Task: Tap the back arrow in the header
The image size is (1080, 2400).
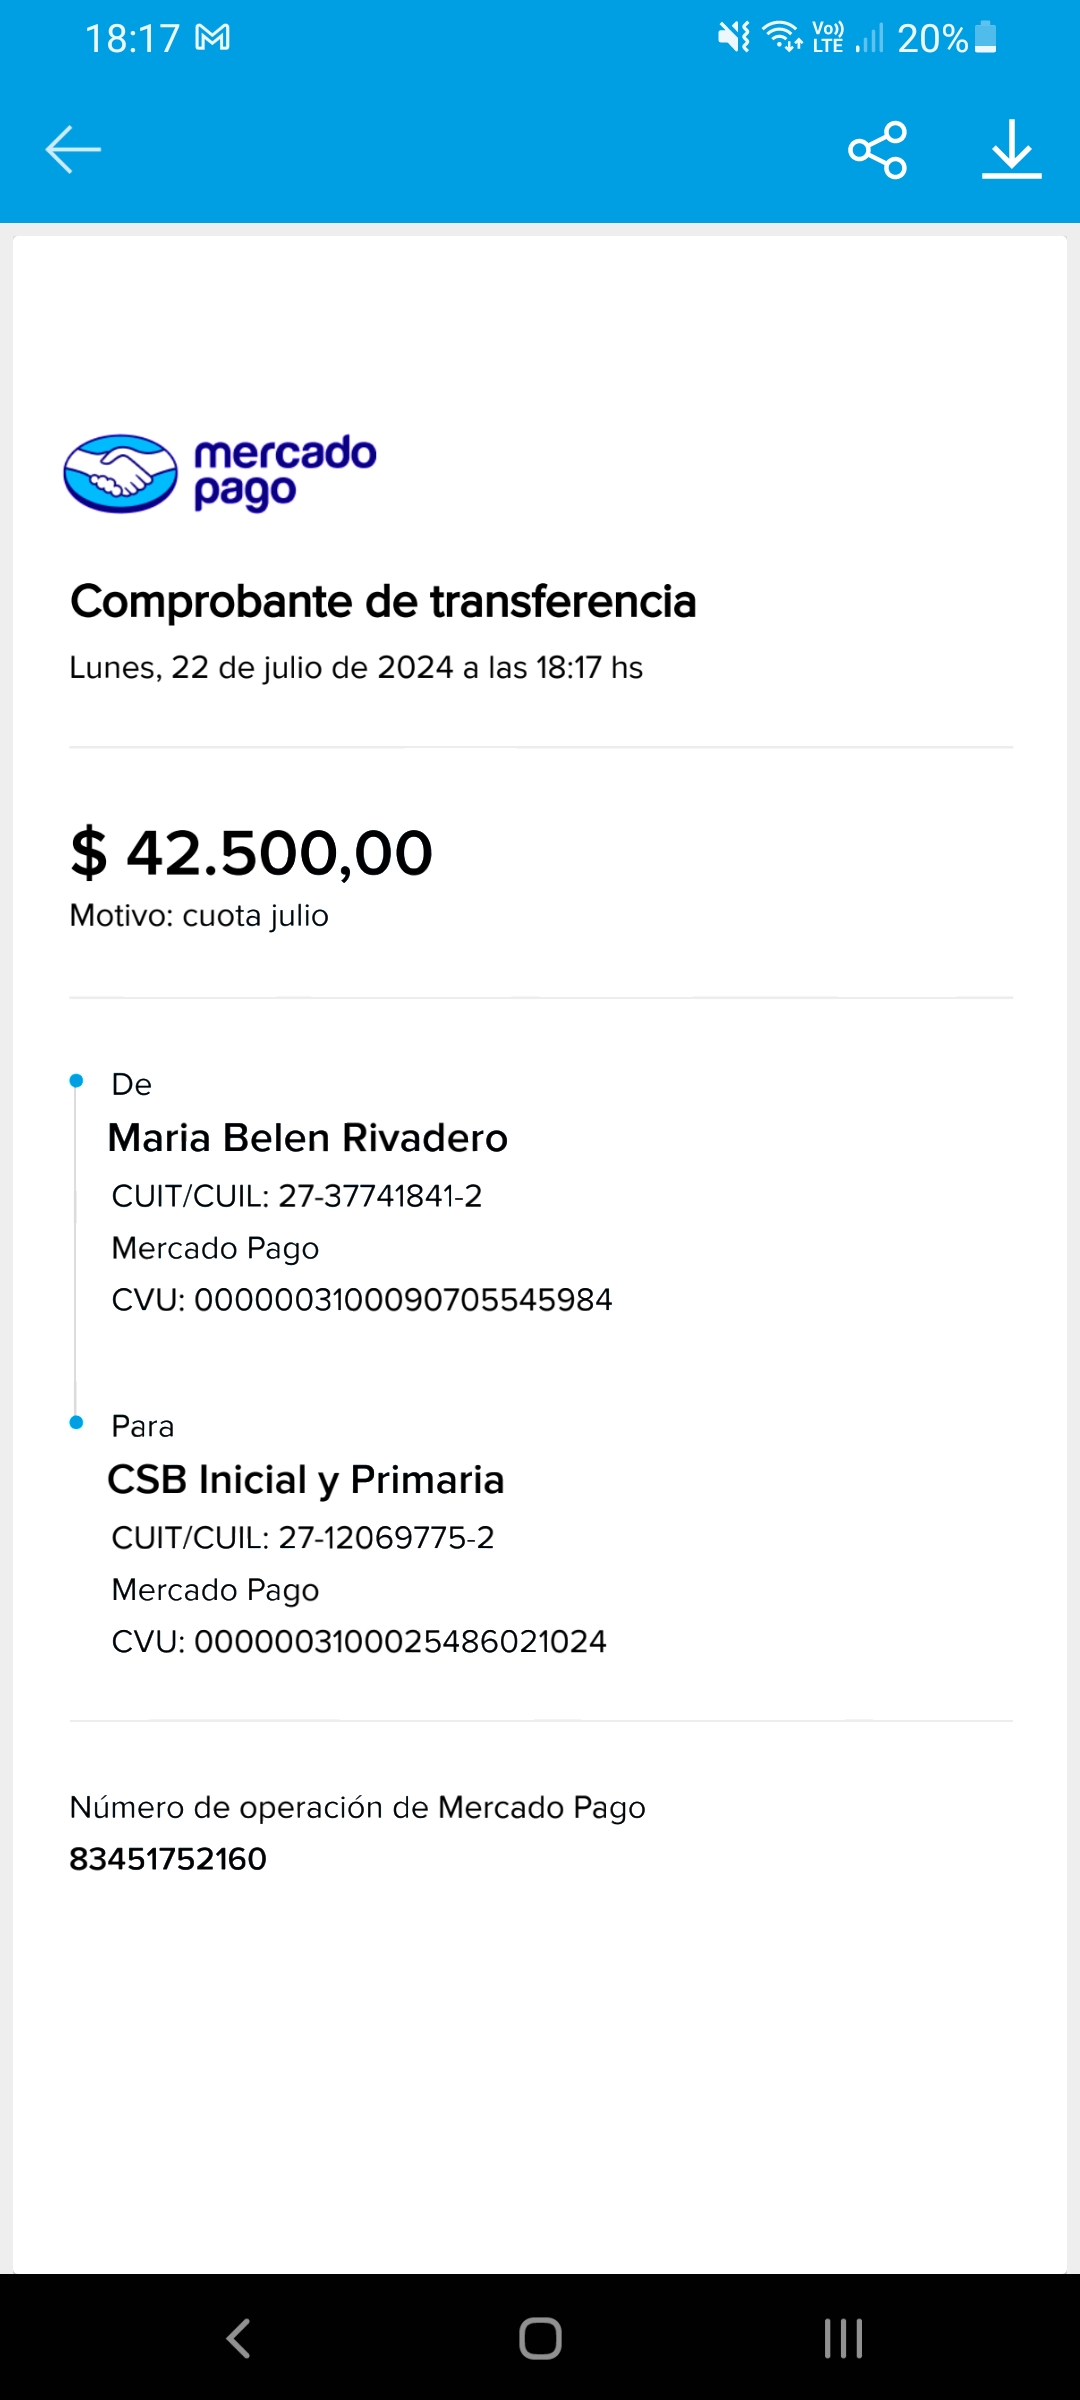Action: point(73,150)
